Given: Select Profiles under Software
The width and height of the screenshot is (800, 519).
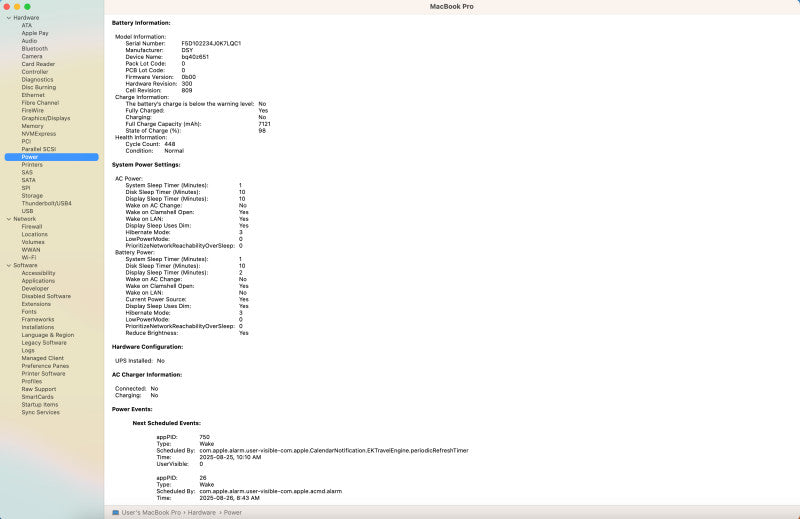Looking at the screenshot, I should 32,381.
